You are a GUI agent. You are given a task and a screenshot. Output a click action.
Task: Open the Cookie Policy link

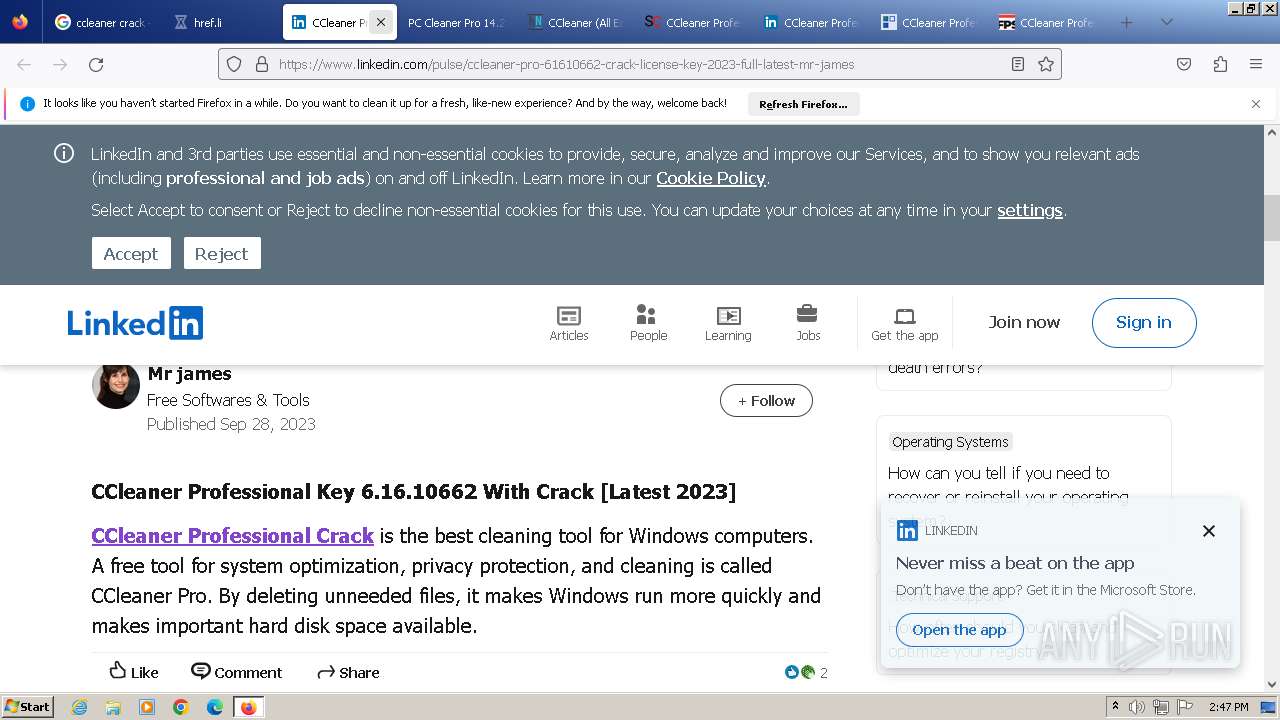coord(711,178)
